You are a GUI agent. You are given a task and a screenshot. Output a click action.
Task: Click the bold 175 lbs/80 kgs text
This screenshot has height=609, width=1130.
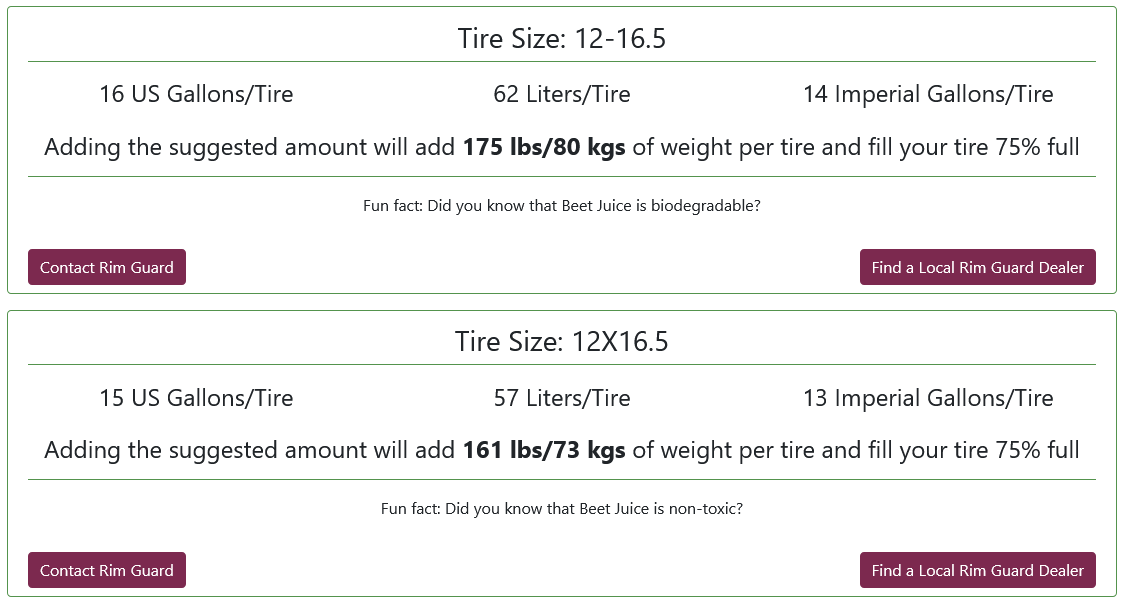[x=544, y=147]
